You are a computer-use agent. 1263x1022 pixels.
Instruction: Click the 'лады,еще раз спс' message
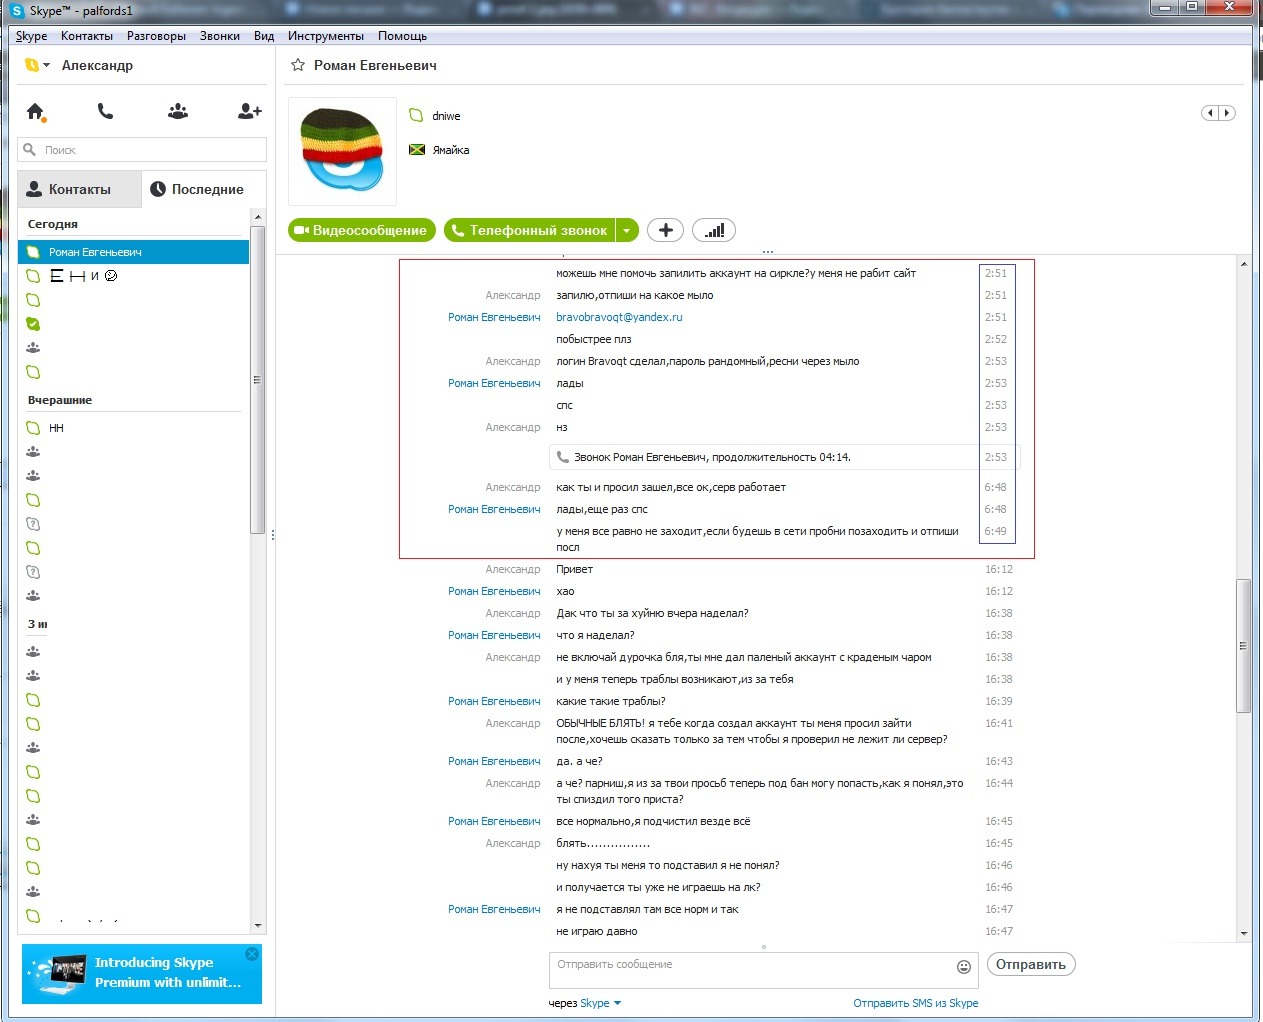[x=602, y=509]
